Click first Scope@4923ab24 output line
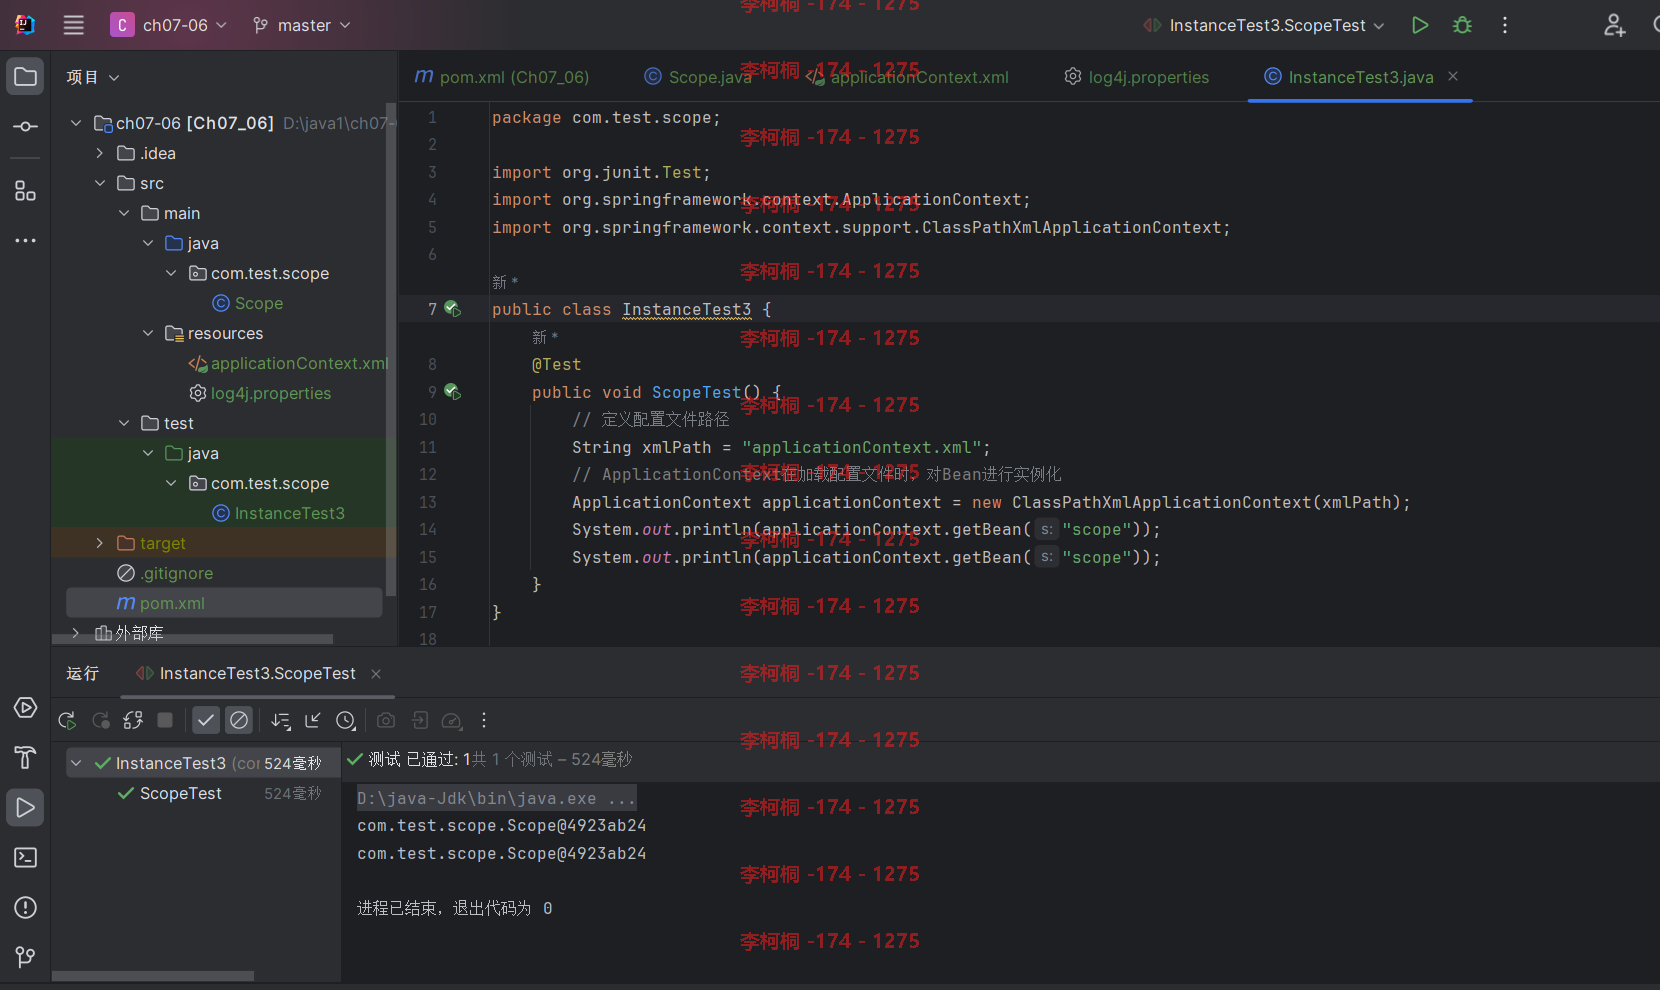1660x990 pixels. (502, 826)
